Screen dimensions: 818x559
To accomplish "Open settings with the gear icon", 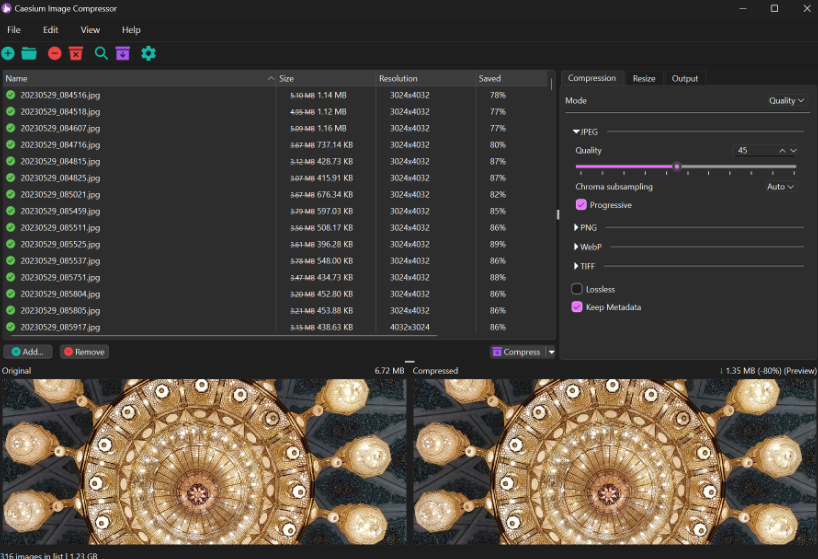I will 148,53.
